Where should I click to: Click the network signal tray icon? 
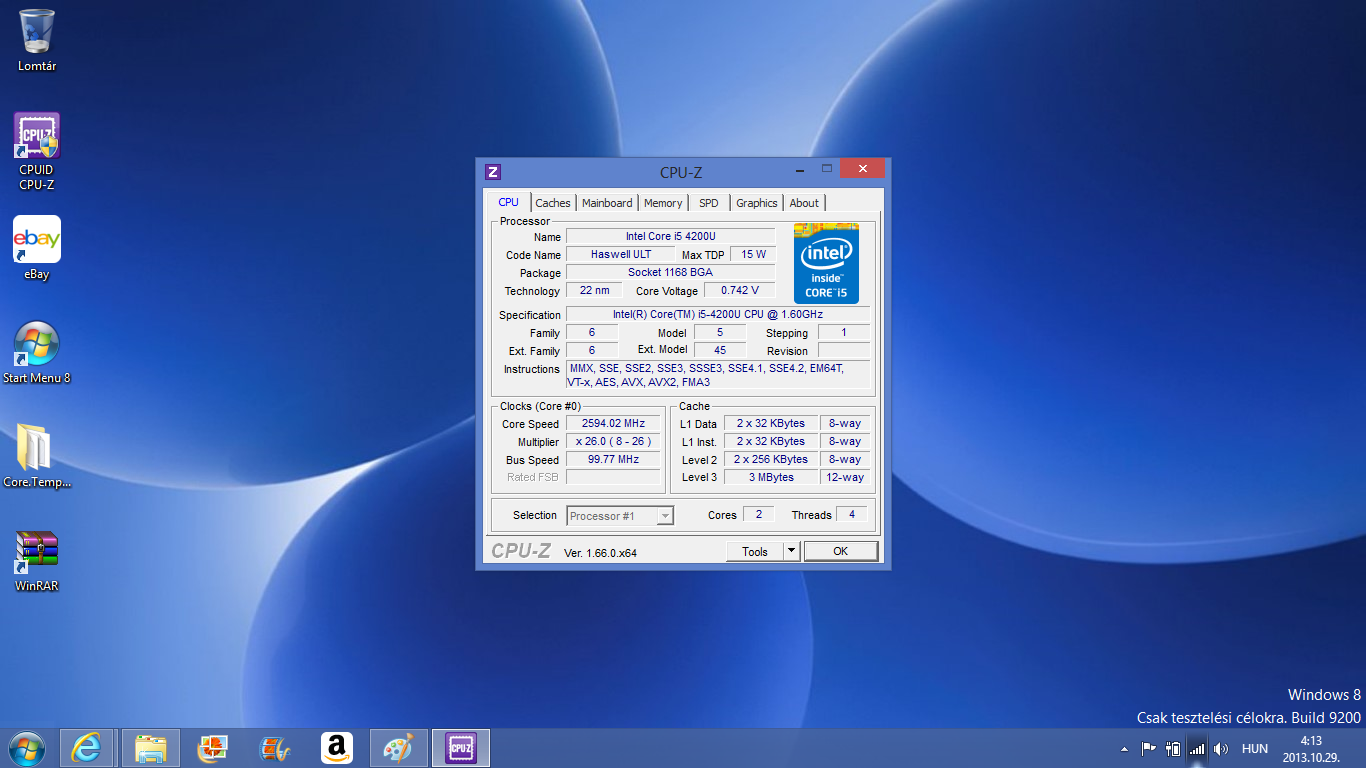coord(1197,748)
